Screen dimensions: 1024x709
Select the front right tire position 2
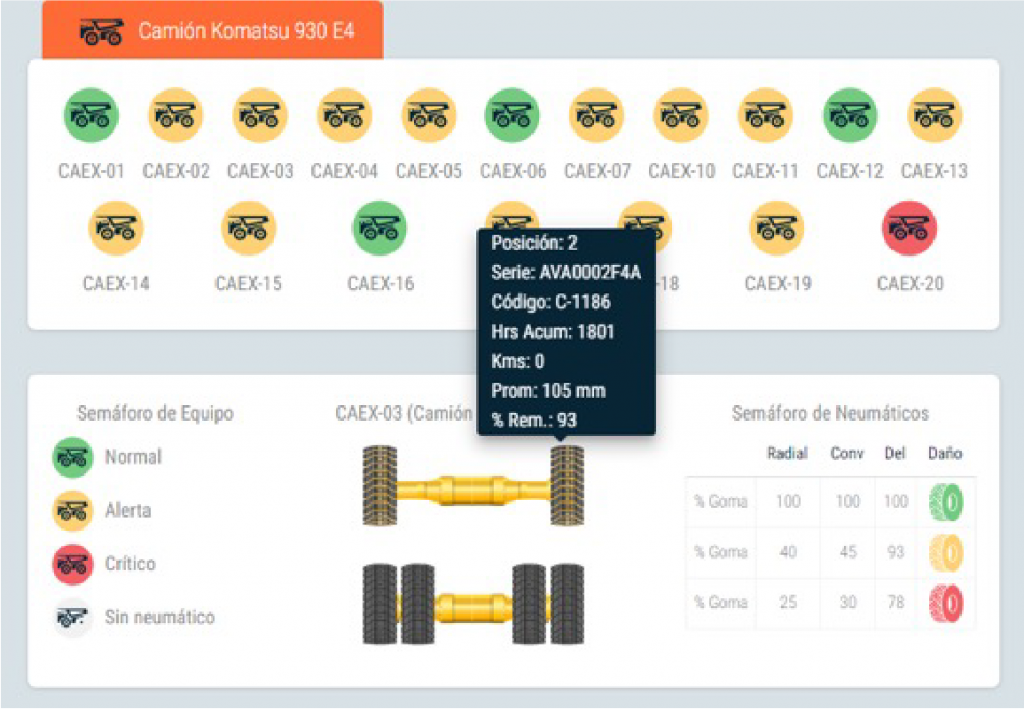[567, 486]
